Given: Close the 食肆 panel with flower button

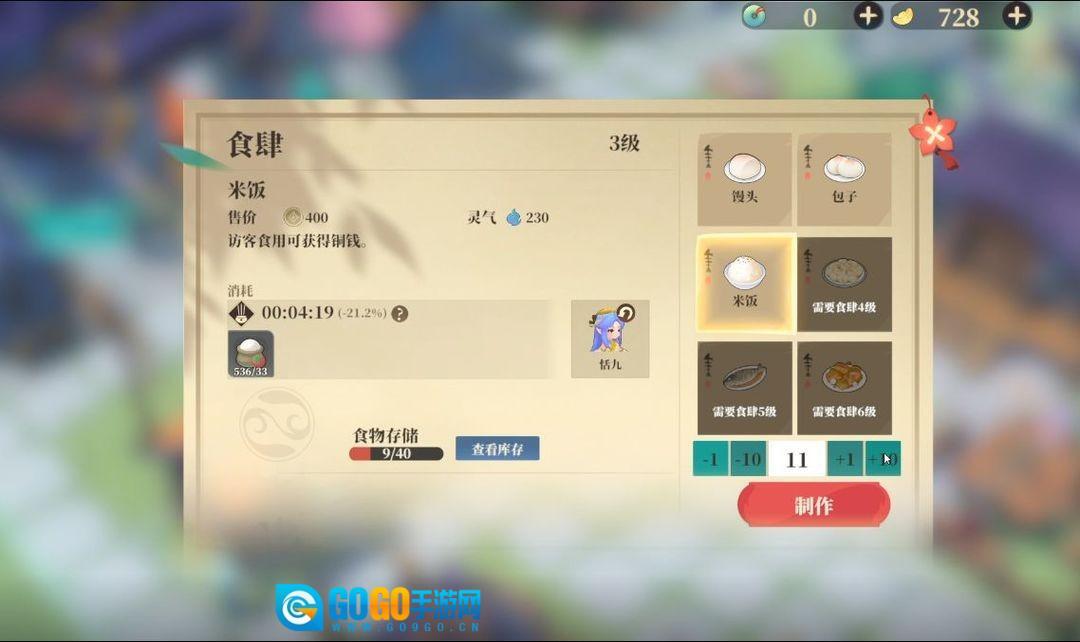Looking at the screenshot, I should pos(933,134).
